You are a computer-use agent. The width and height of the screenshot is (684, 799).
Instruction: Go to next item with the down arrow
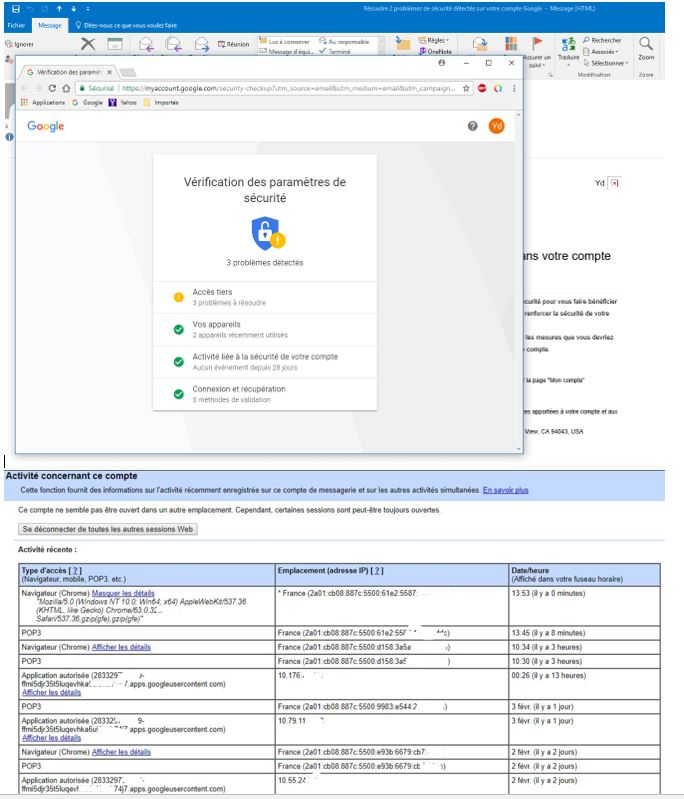(73, 9)
